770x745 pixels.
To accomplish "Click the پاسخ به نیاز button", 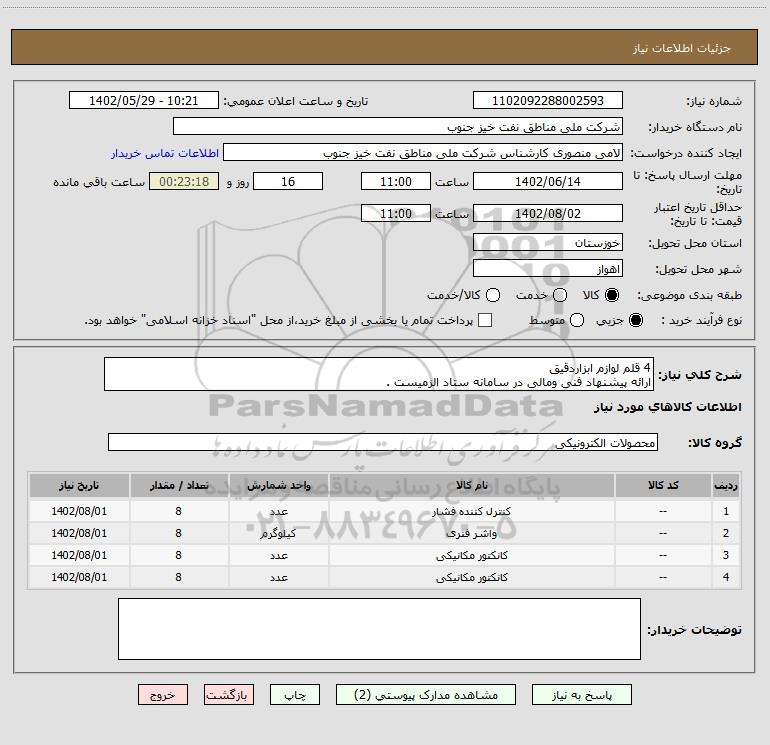I will pyautogui.click(x=582, y=695).
